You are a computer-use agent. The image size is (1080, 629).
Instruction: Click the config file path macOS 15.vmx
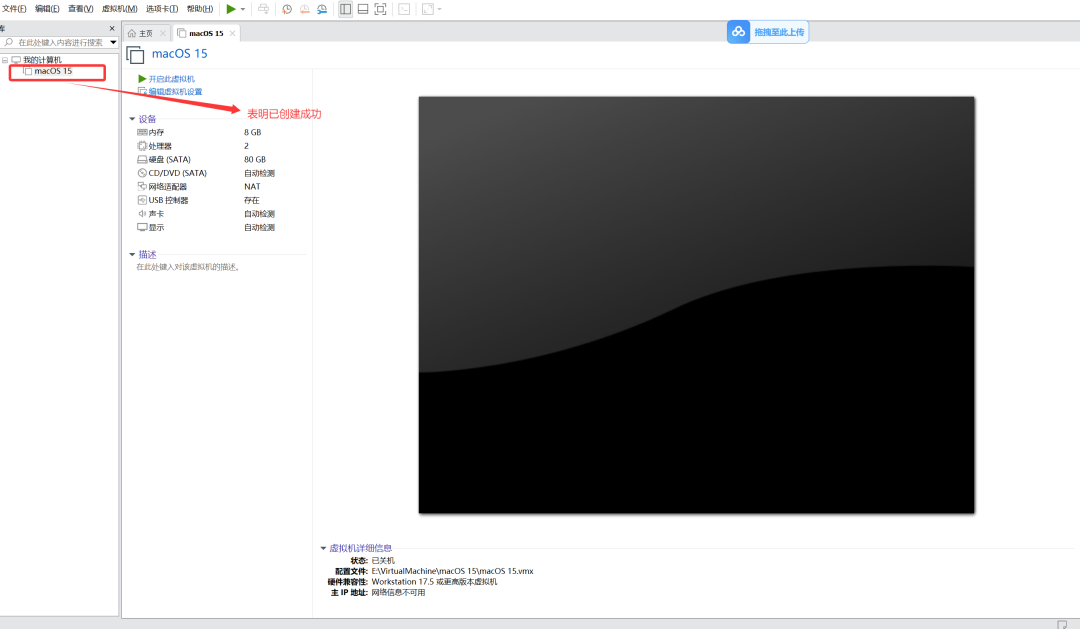point(453,571)
